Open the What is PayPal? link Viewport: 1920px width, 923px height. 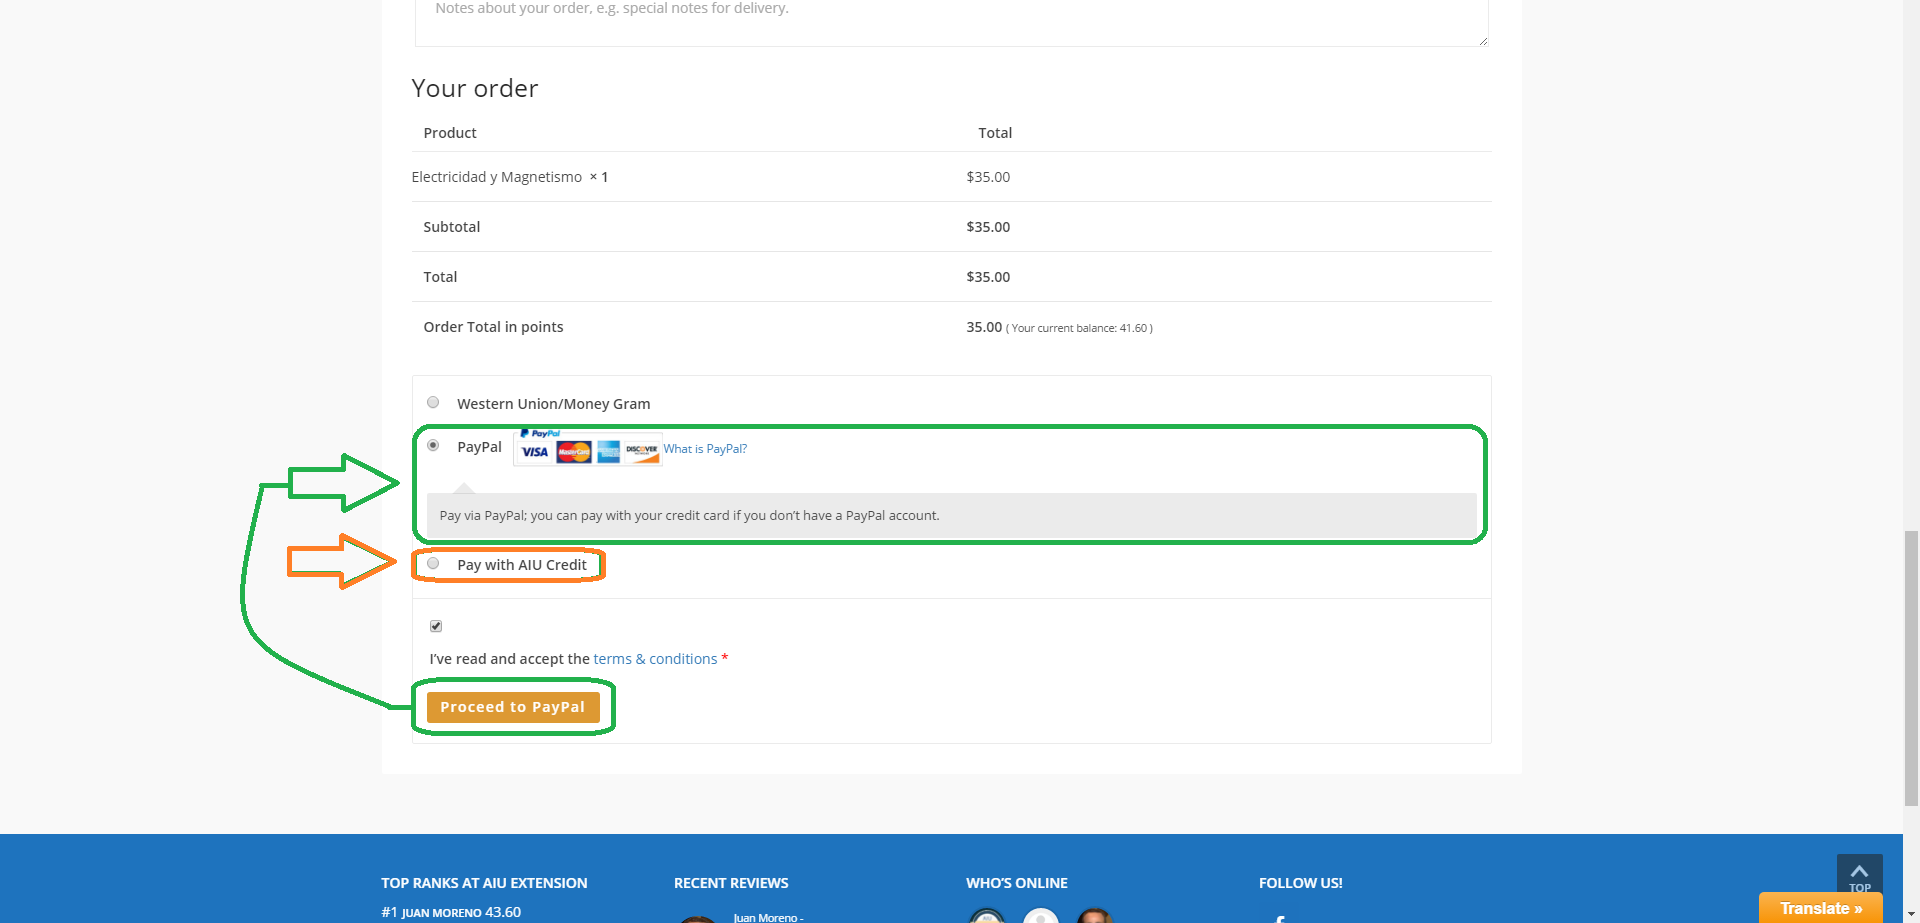705,449
